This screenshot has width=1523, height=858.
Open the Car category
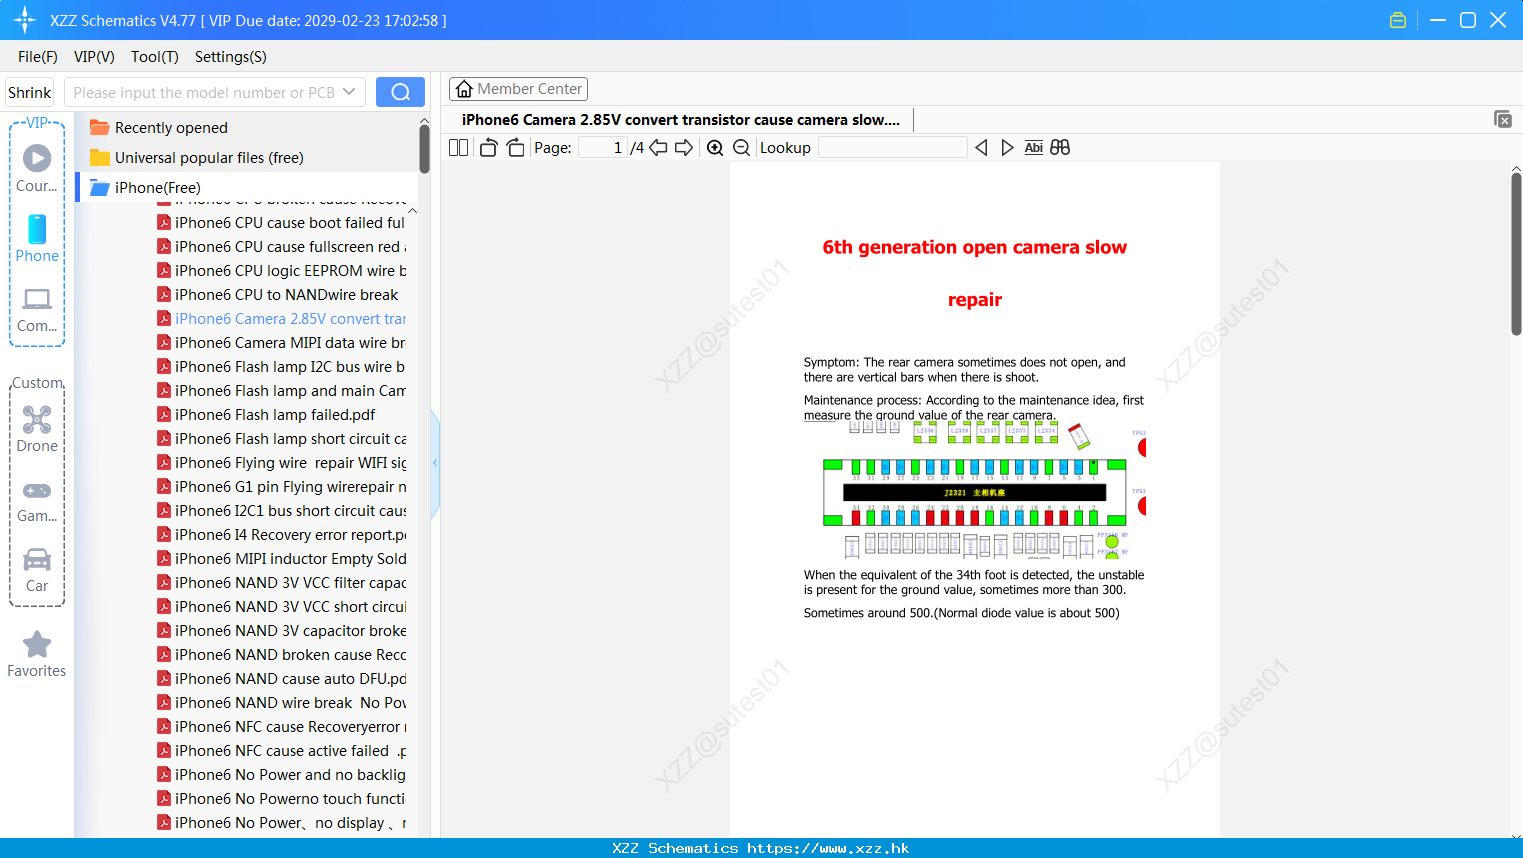[x=37, y=571]
